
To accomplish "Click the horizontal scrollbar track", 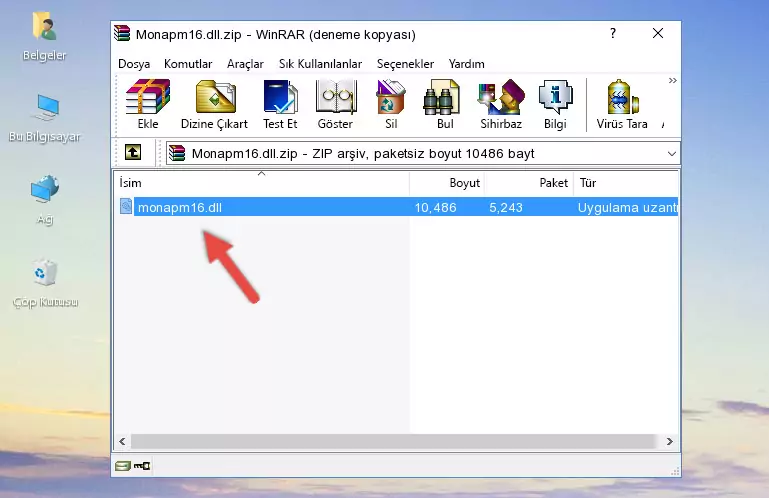I will [393, 441].
